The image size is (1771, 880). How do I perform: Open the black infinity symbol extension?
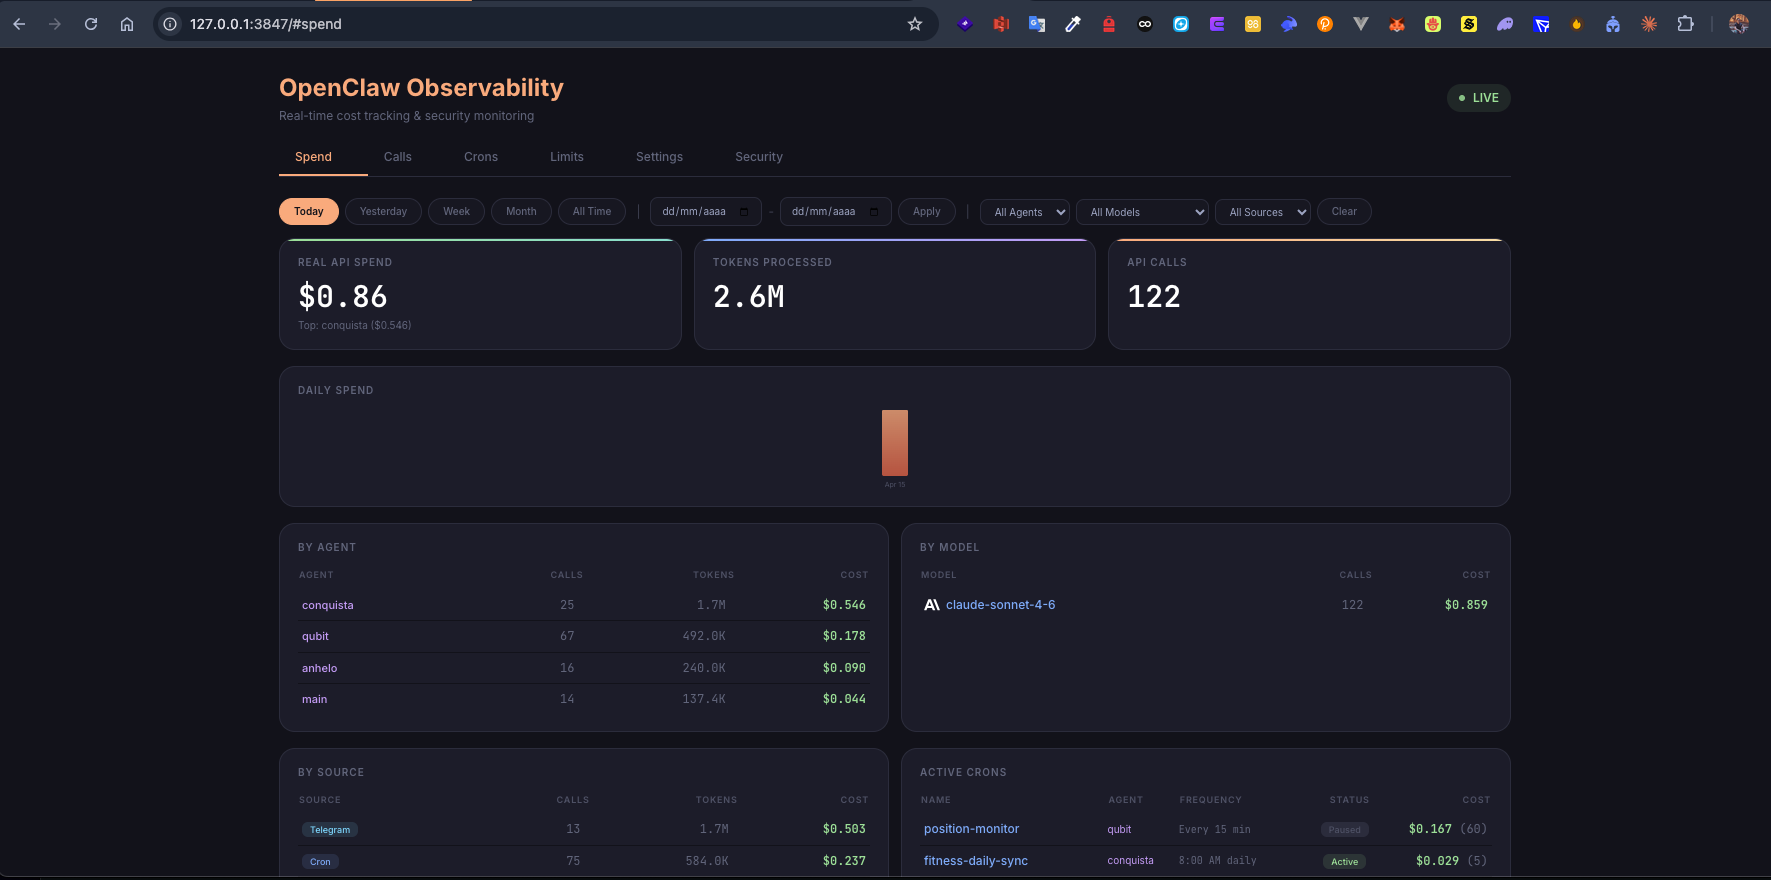point(1145,24)
